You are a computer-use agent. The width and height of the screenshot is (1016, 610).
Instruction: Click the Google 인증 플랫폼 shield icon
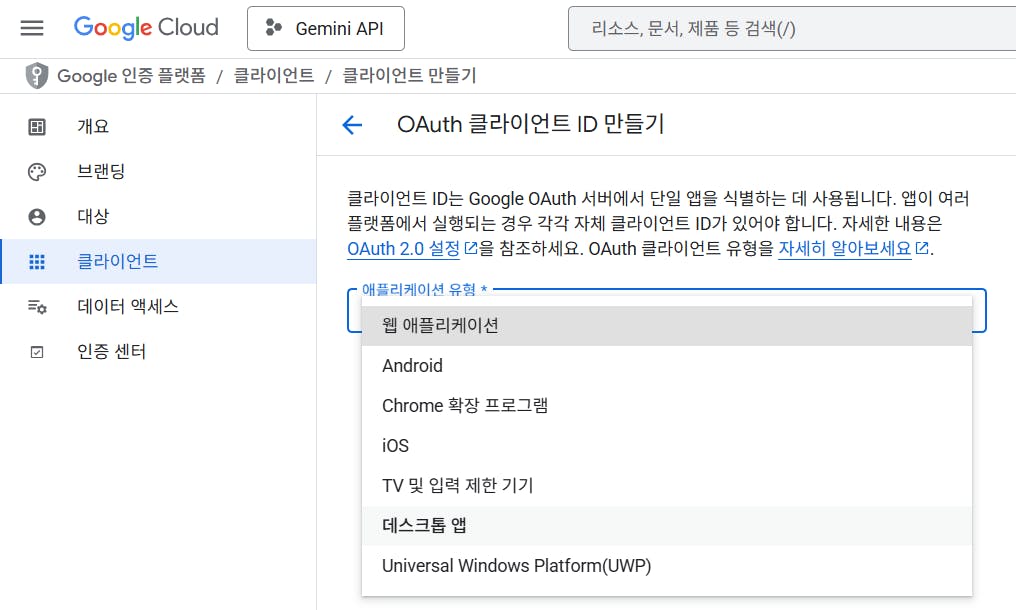[37, 76]
